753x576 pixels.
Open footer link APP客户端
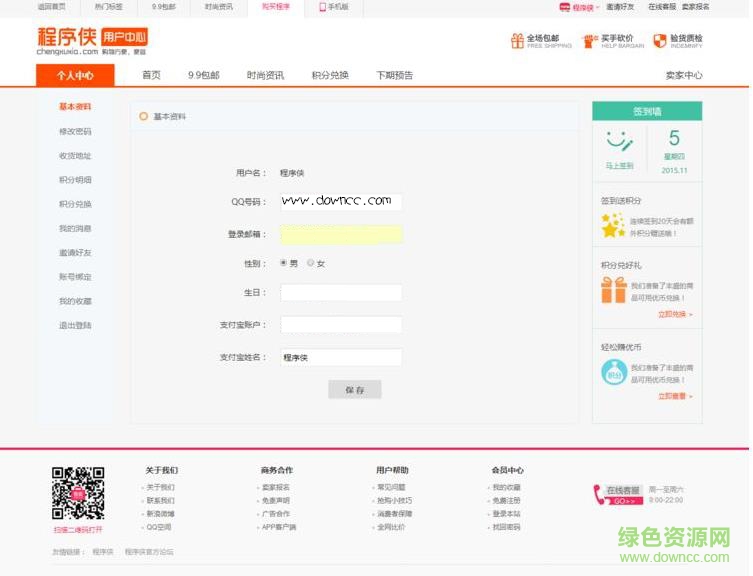point(279,527)
